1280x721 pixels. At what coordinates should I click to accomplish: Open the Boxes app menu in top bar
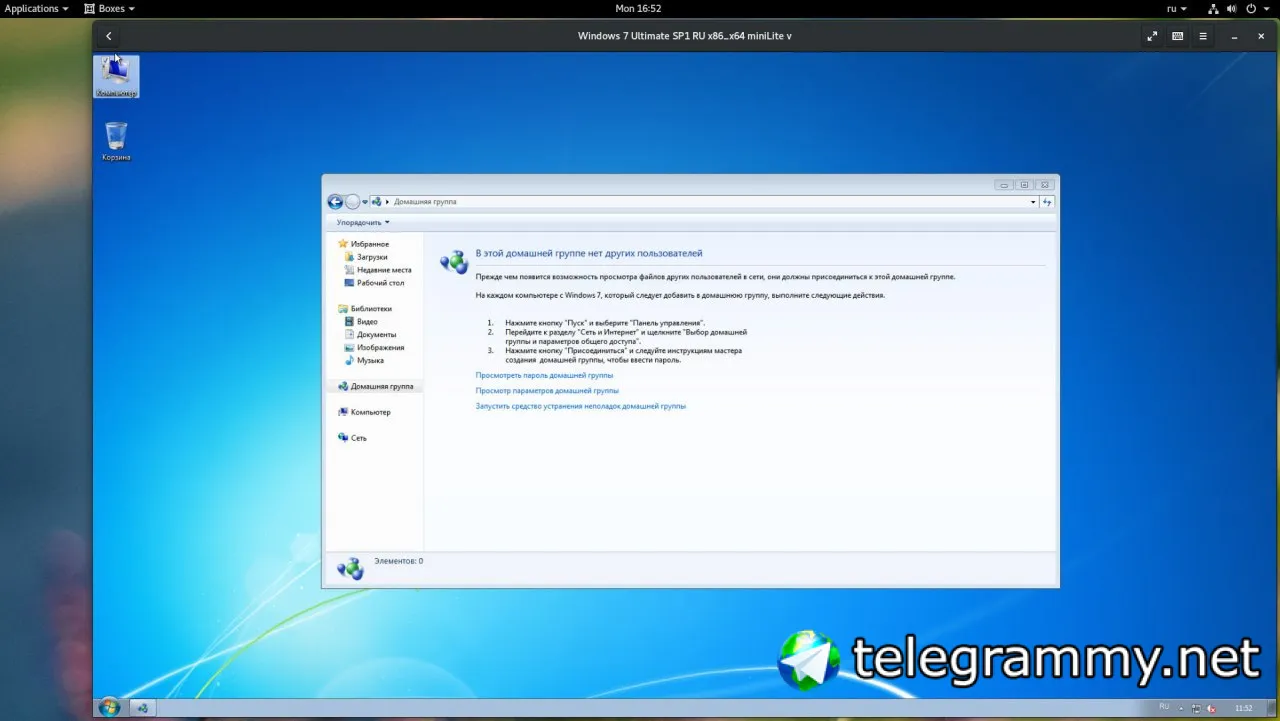[x=109, y=8]
